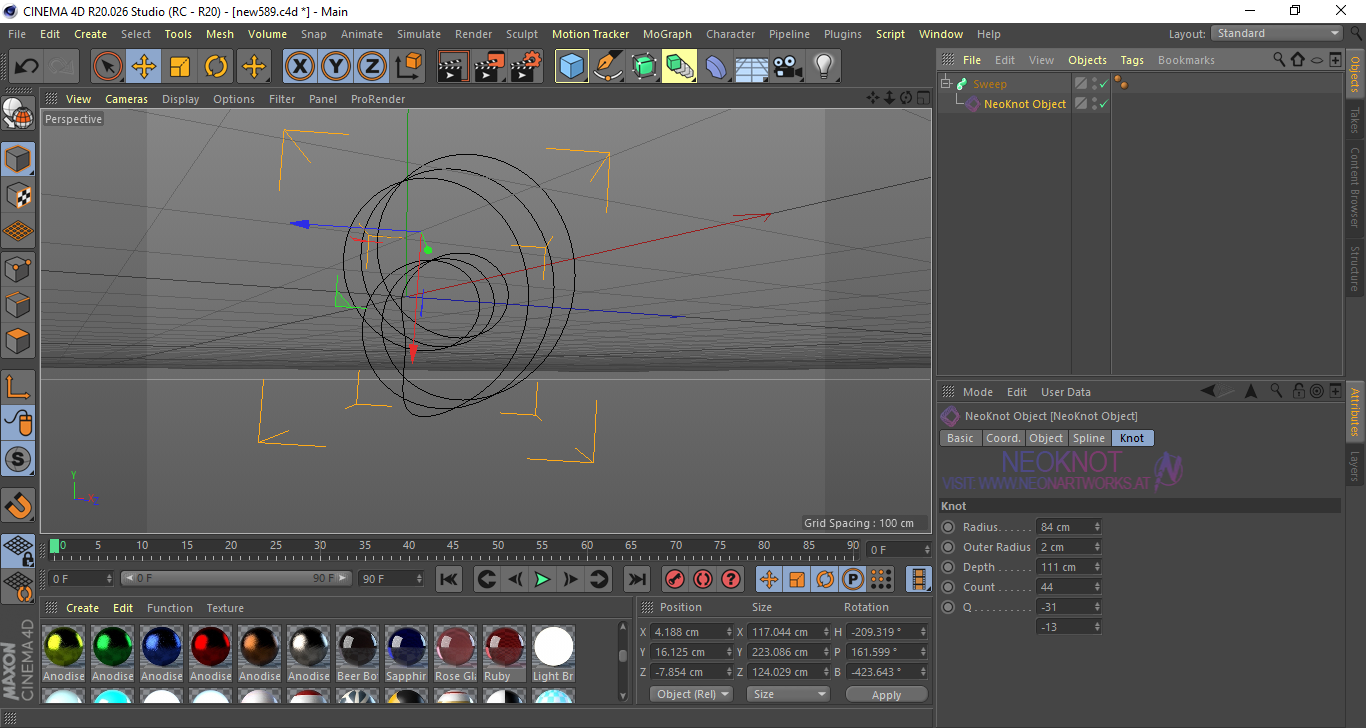This screenshot has height=728, width=1366.
Task: Add a Light object
Action: tap(824, 67)
